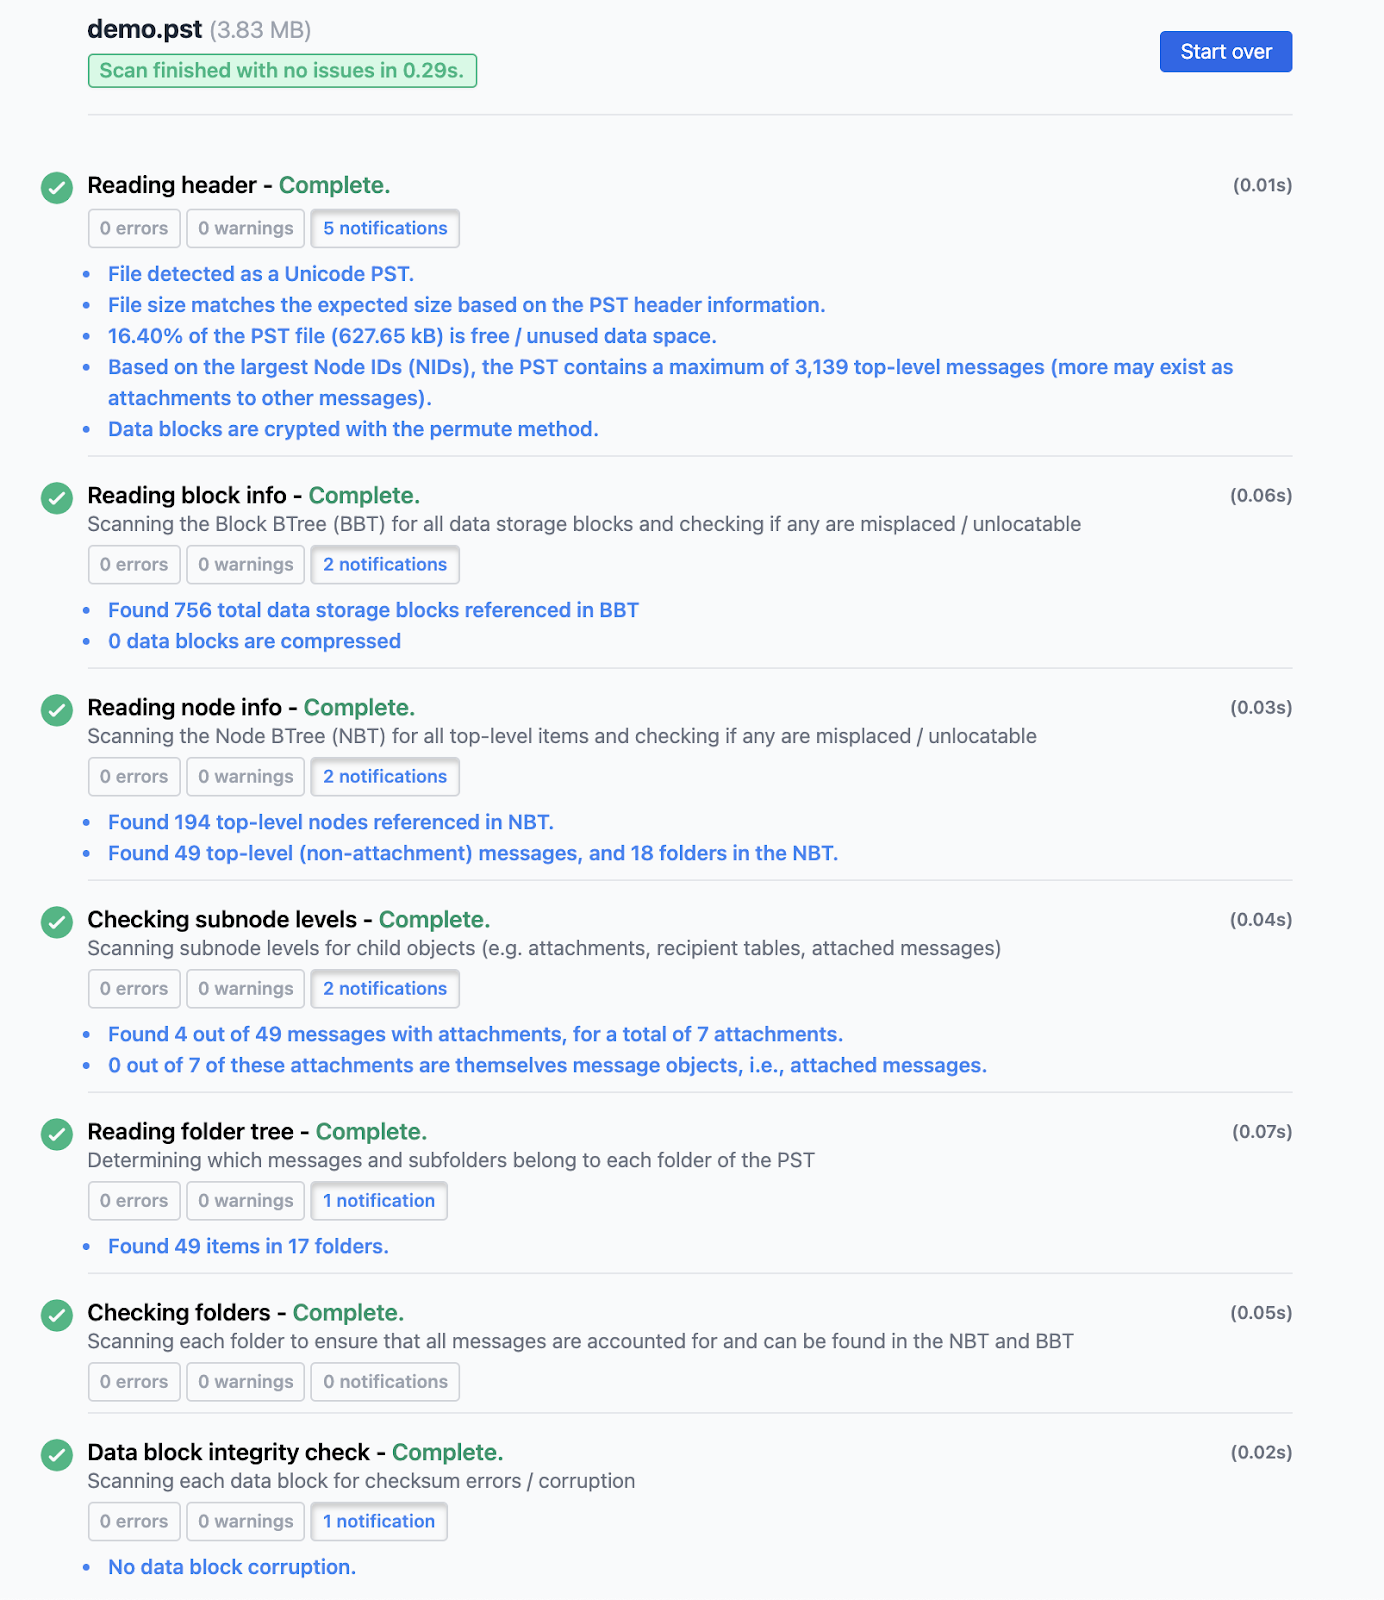Expand 0 warnings under Reading block info

coord(245,565)
